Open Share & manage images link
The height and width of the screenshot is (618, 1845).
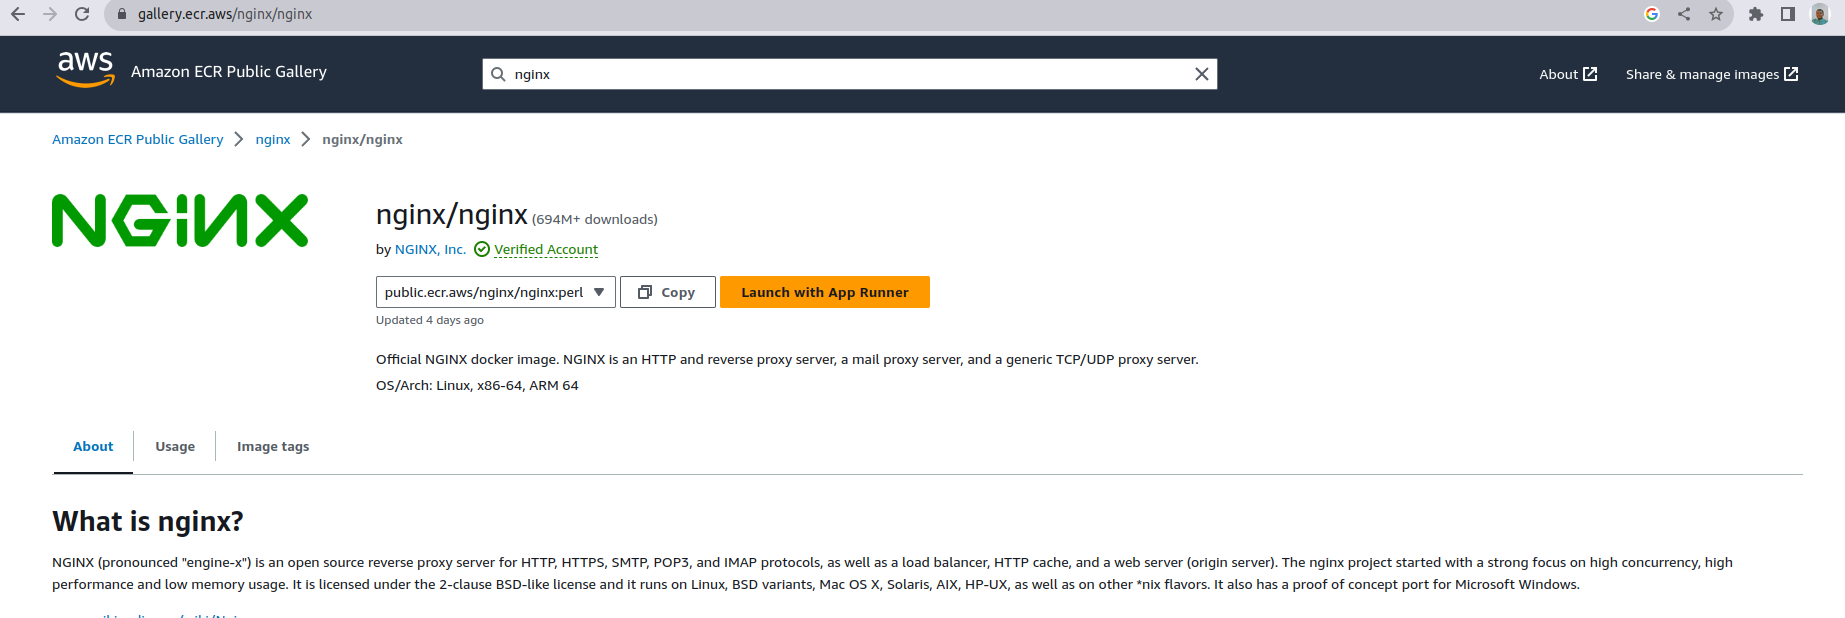pyautogui.click(x=1712, y=74)
